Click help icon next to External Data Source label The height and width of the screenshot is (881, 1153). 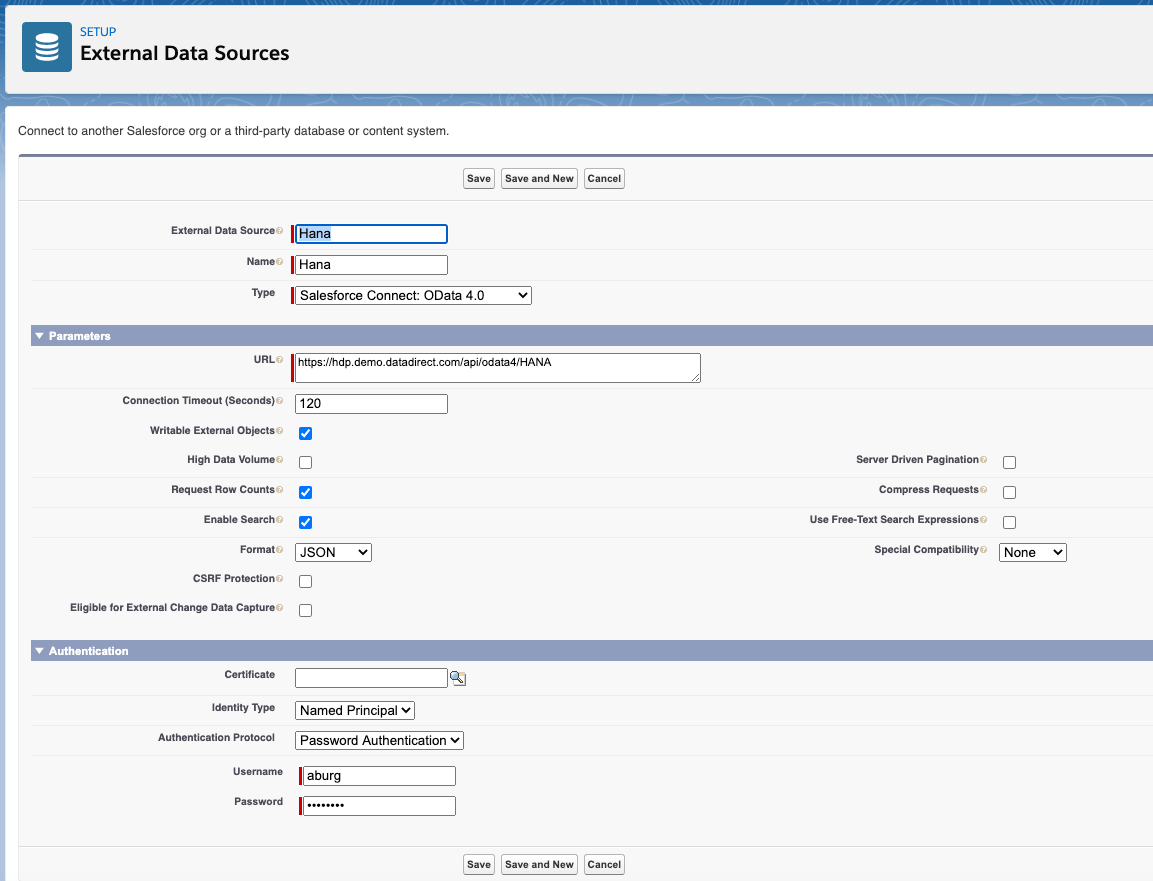pos(279,231)
